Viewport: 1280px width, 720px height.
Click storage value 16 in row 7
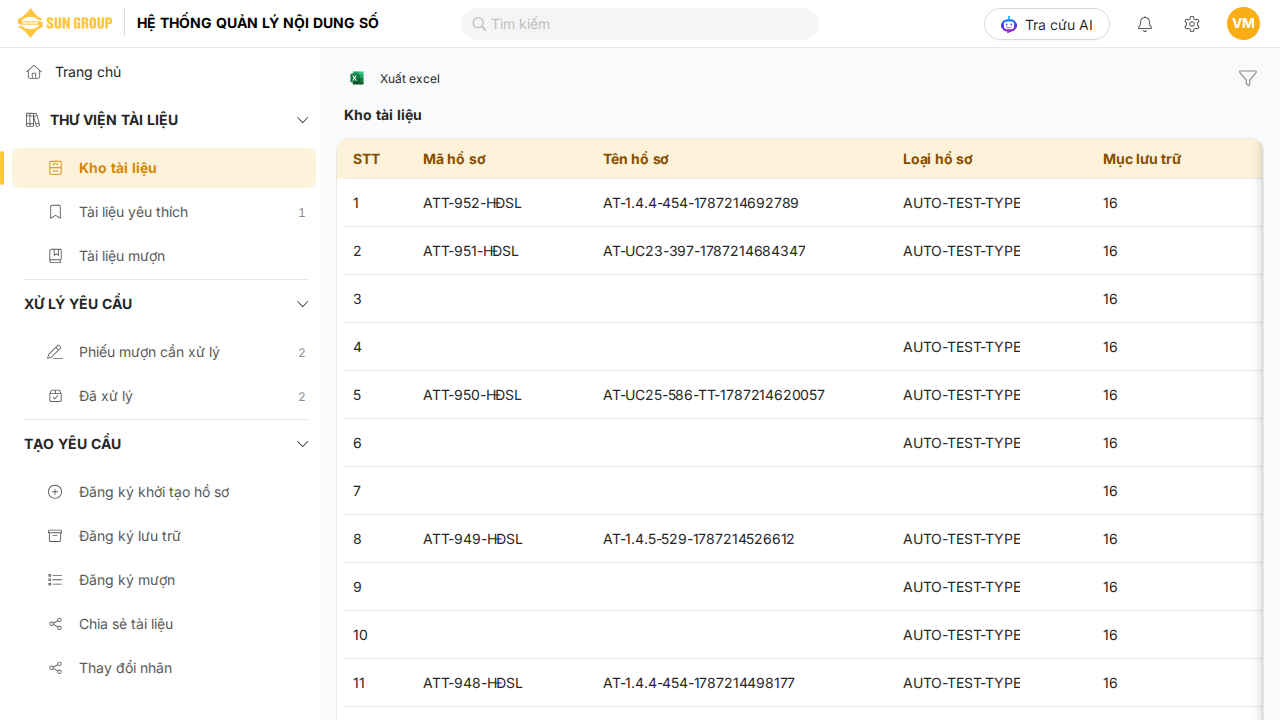[x=1110, y=491]
